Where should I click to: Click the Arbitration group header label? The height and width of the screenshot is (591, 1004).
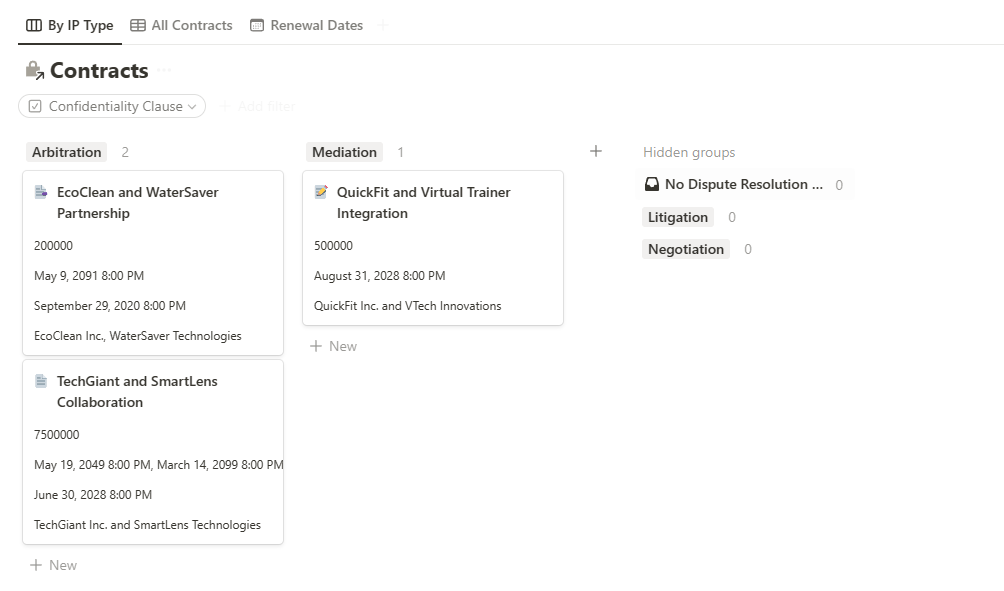67,152
